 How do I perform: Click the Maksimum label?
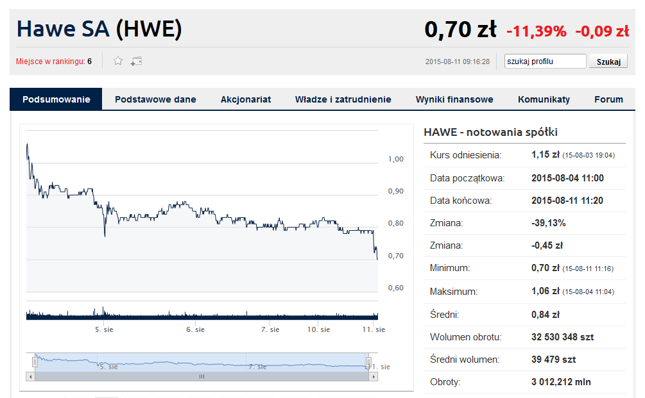[x=454, y=292]
